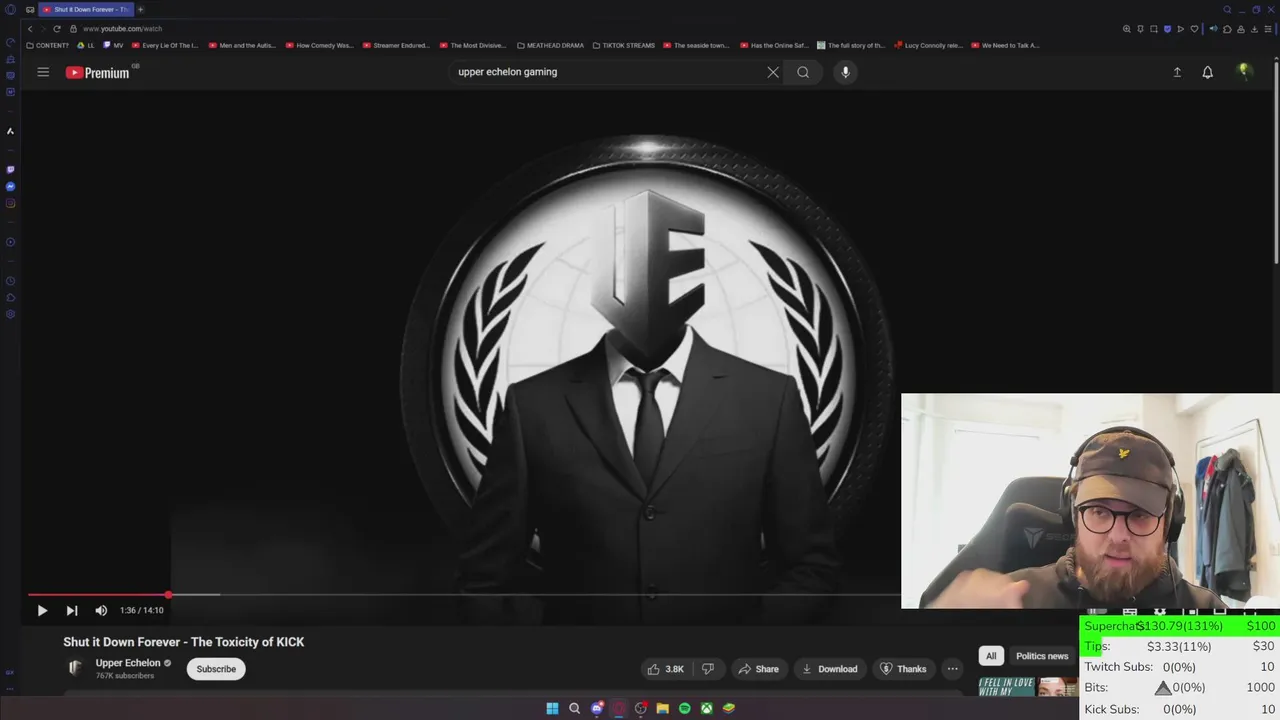Open 'Has the Online Saf...' bookmark

pos(774,45)
